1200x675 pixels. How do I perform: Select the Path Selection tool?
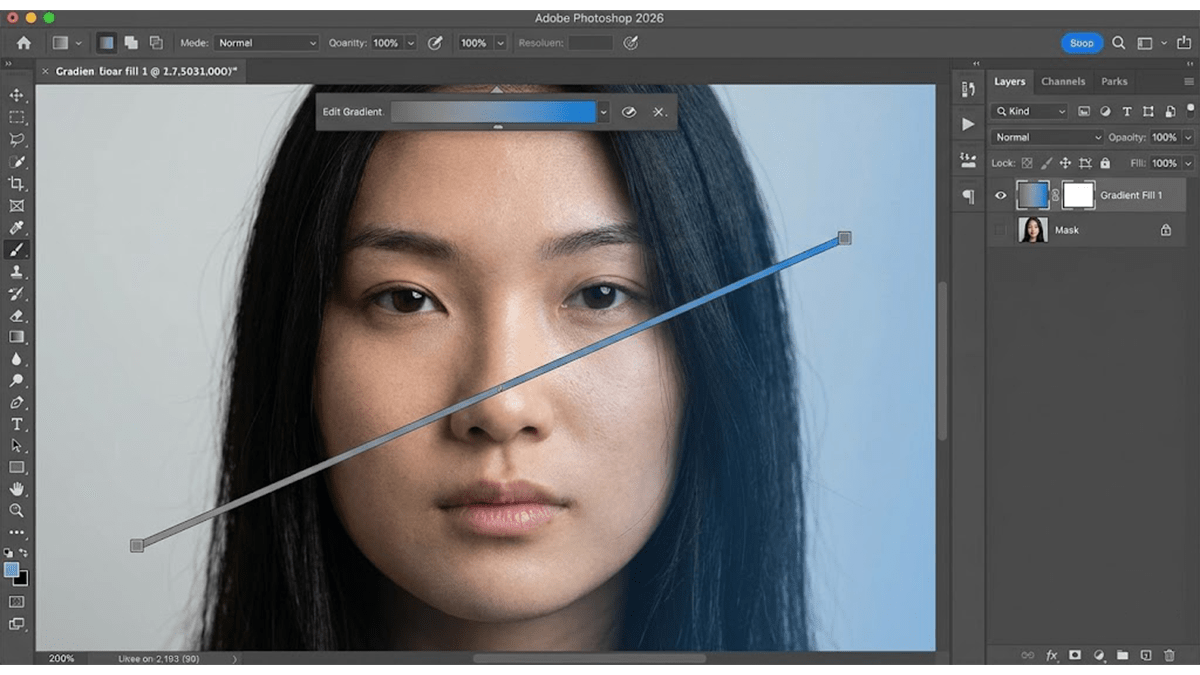click(x=16, y=446)
